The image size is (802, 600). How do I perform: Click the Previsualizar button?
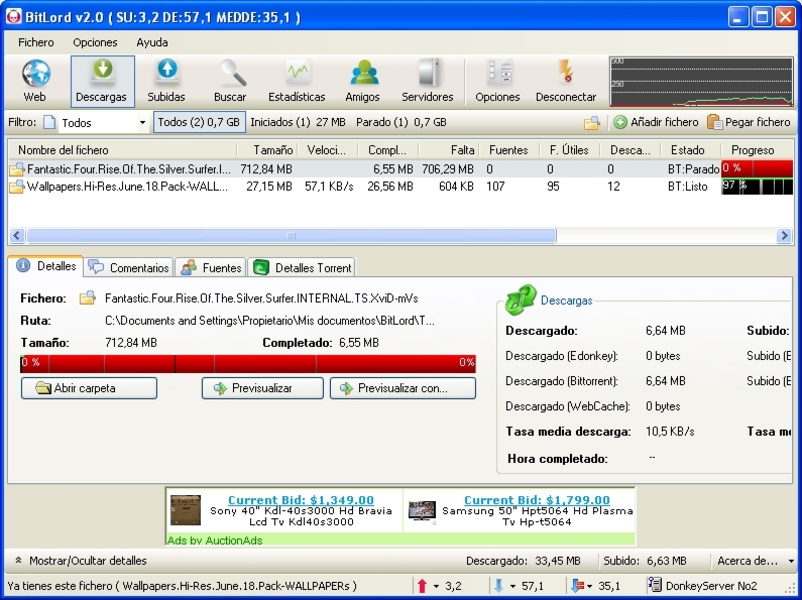point(262,388)
